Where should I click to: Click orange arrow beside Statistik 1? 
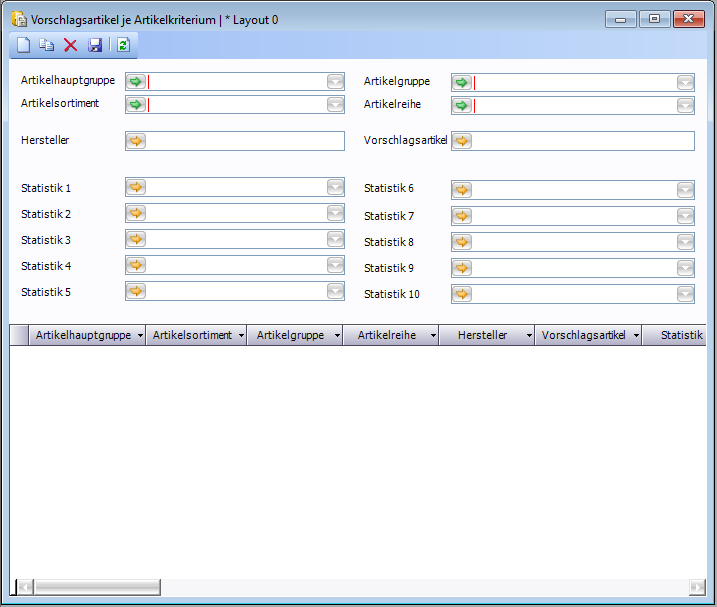136,187
